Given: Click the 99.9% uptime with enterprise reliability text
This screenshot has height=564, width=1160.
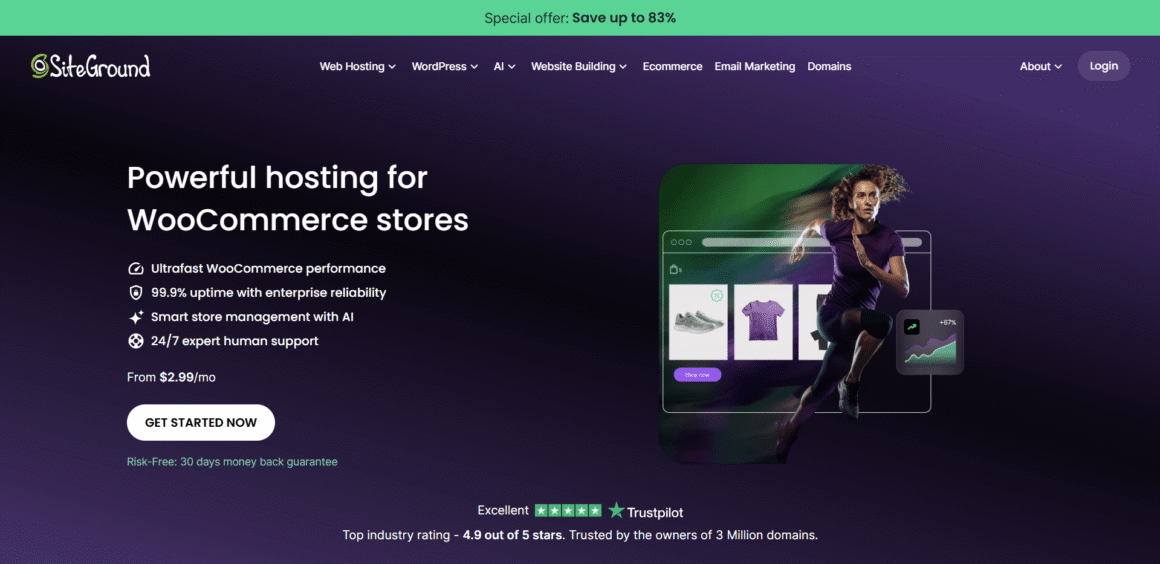Looking at the screenshot, I should 269,292.
